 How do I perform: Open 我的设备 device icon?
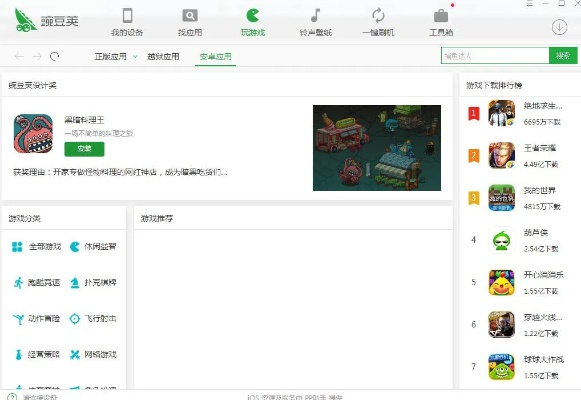tap(127, 16)
